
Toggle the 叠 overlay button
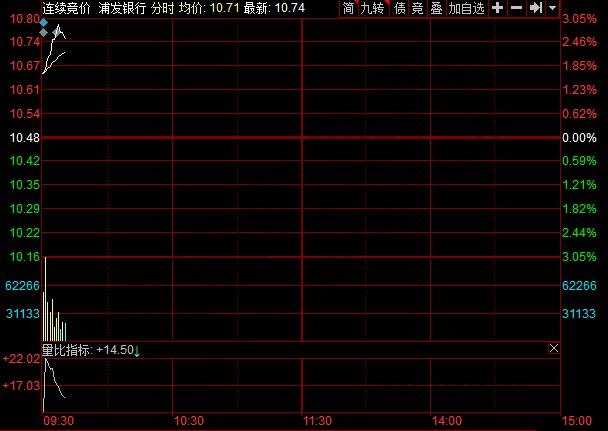coord(435,8)
